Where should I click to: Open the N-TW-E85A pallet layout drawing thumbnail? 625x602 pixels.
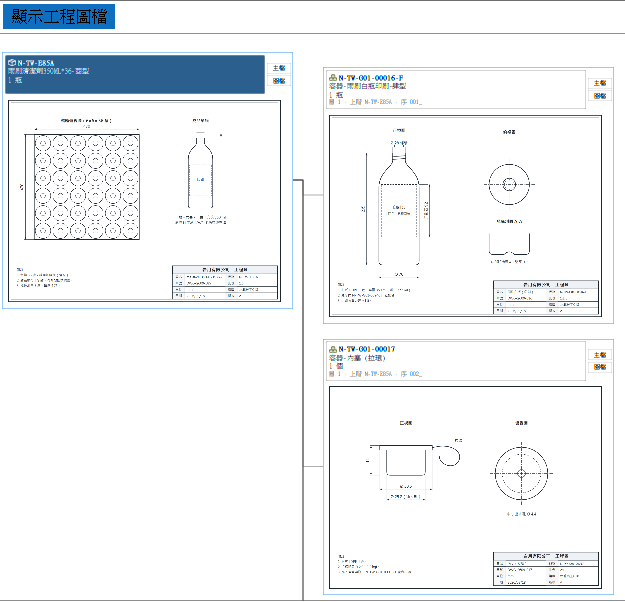pyautogui.click(x=144, y=201)
